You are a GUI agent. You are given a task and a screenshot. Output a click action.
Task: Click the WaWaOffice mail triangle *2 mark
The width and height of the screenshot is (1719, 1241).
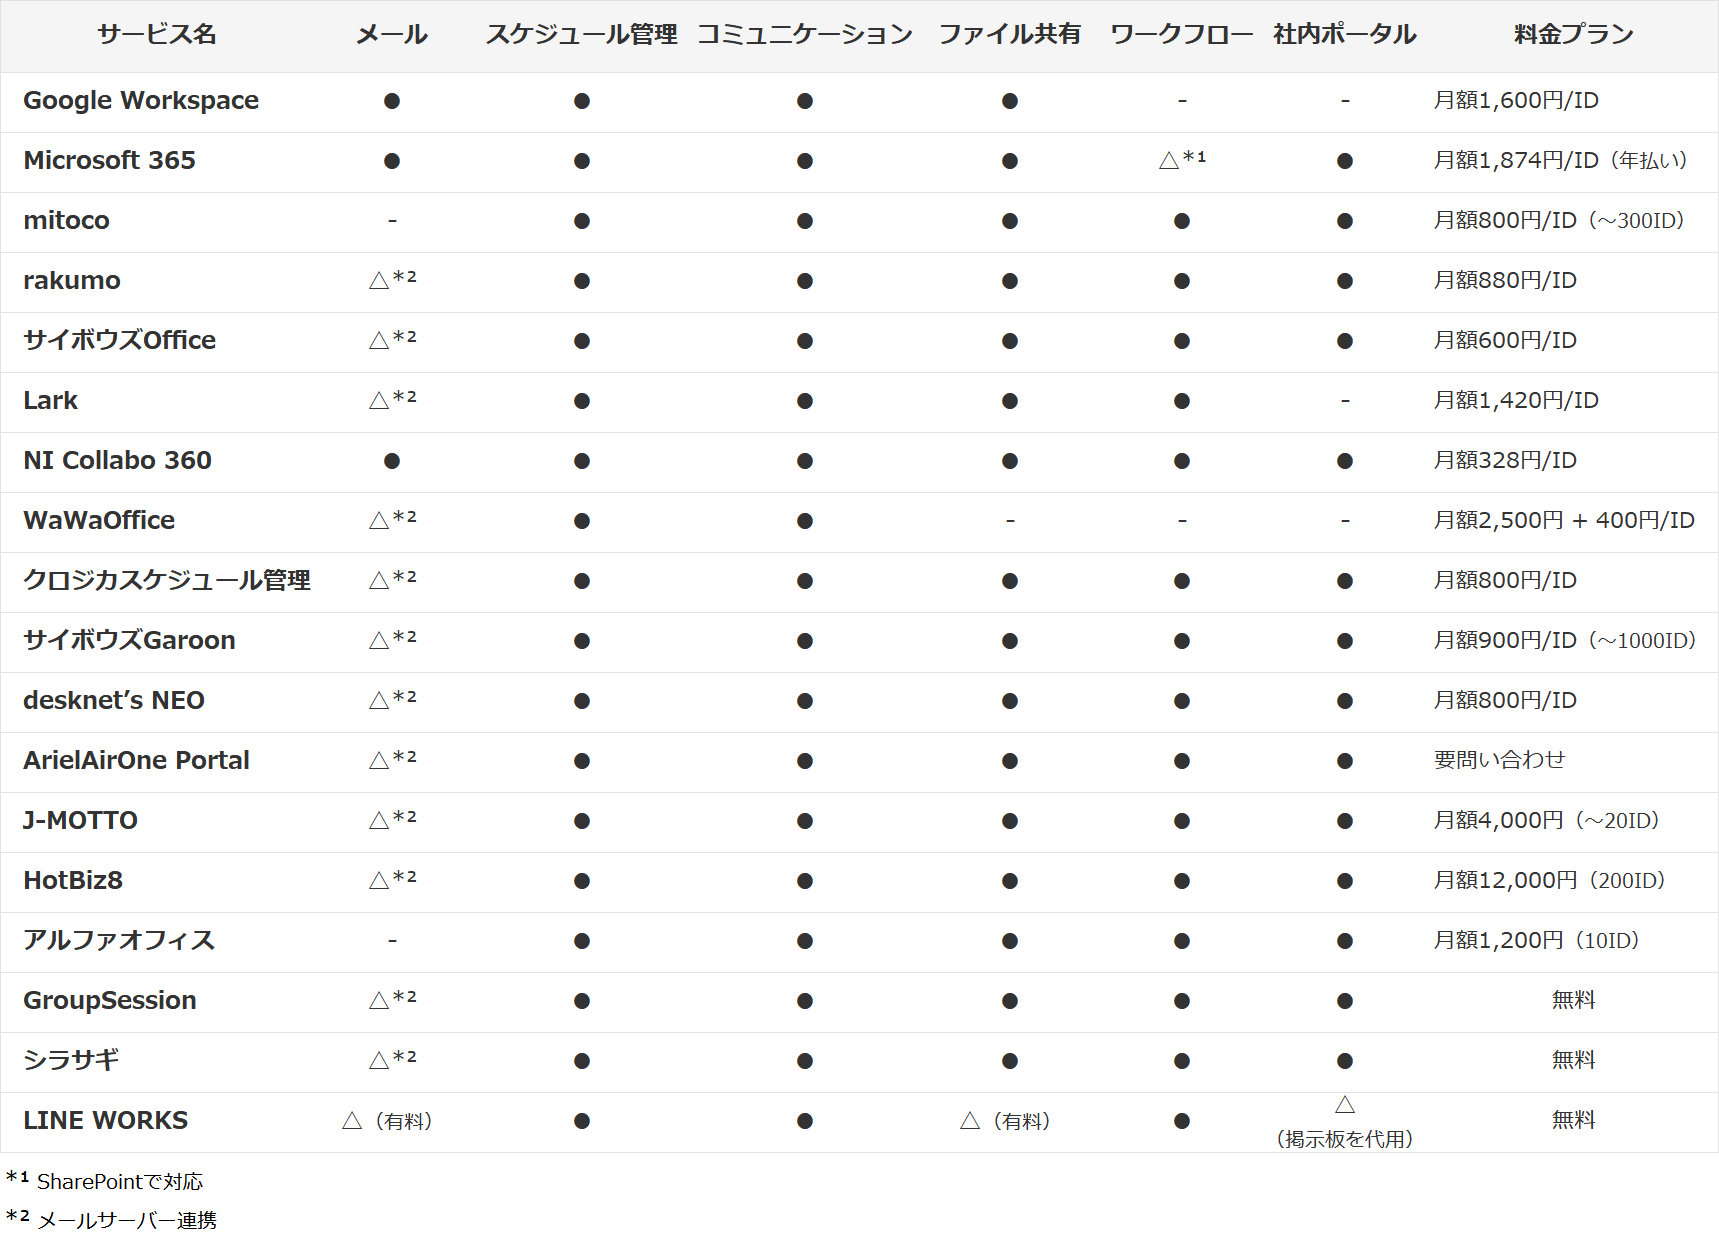coord(392,519)
